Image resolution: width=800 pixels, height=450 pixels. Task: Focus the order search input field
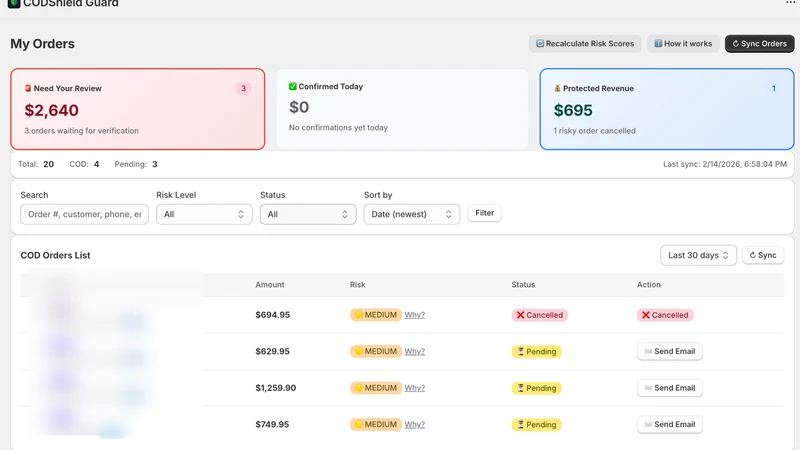click(85, 214)
